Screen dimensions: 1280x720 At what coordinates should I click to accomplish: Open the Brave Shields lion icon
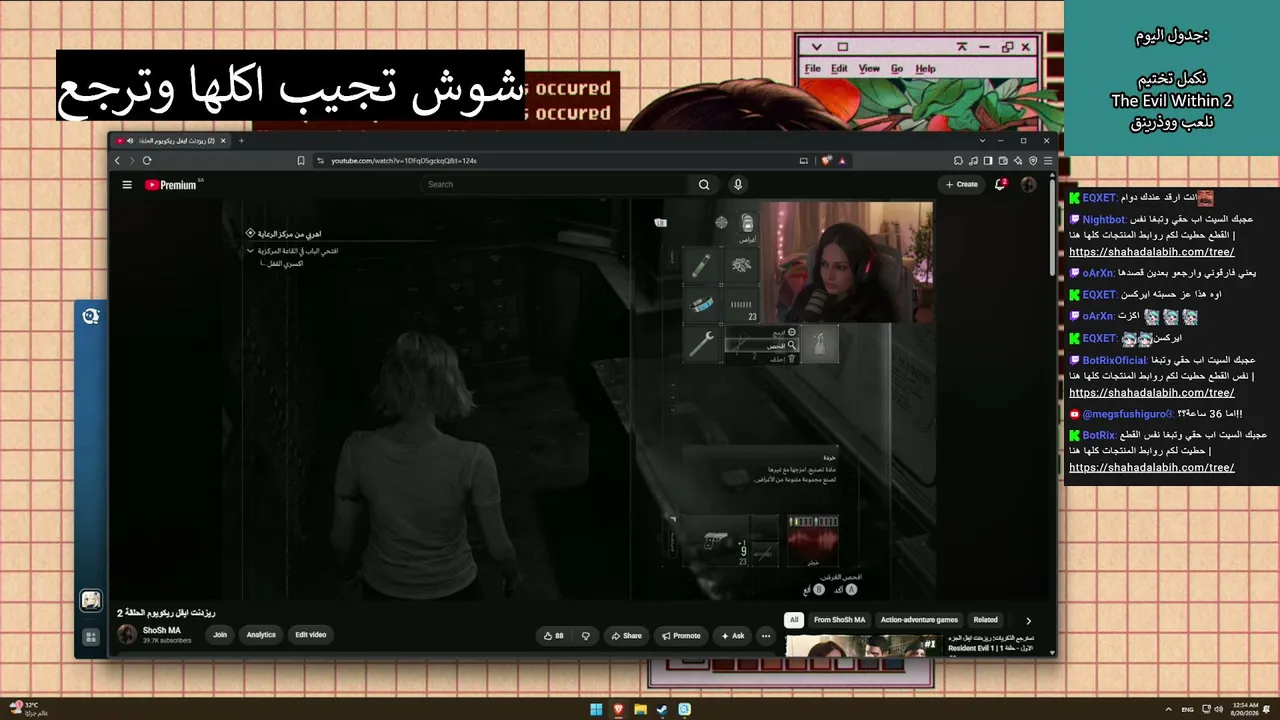[x=827, y=160]
